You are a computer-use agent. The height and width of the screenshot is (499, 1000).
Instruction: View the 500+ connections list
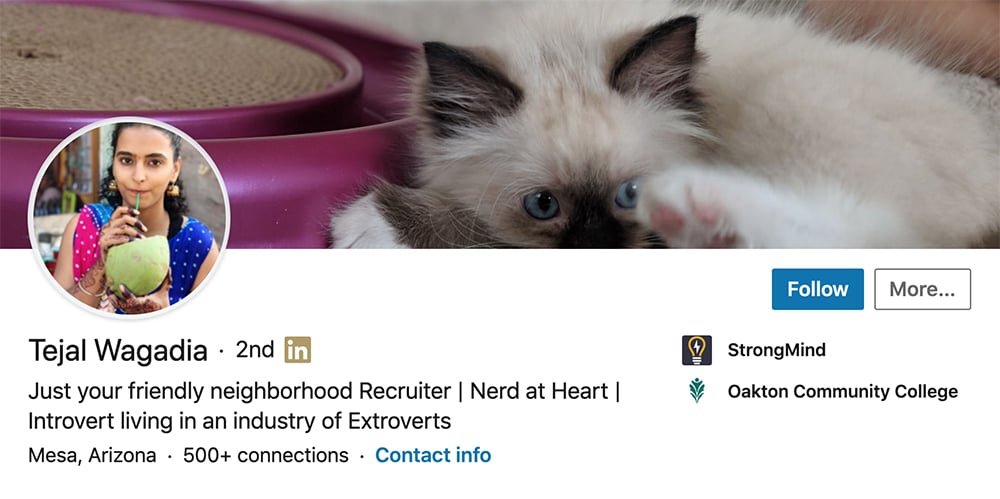(x=266, y=455)
